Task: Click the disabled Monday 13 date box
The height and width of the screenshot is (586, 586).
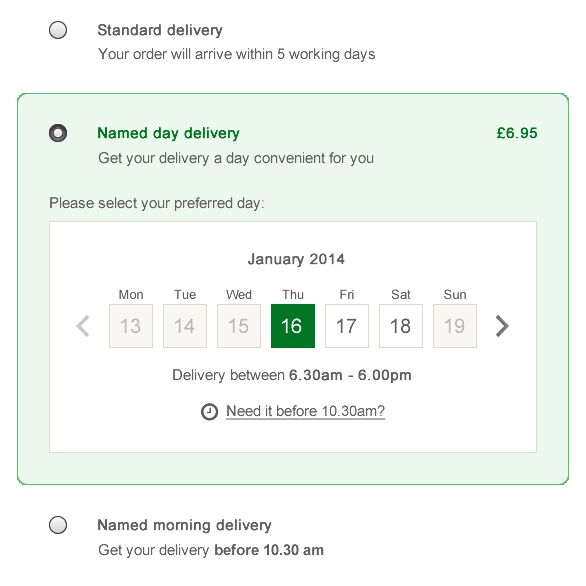Action: tap(131, 326)
